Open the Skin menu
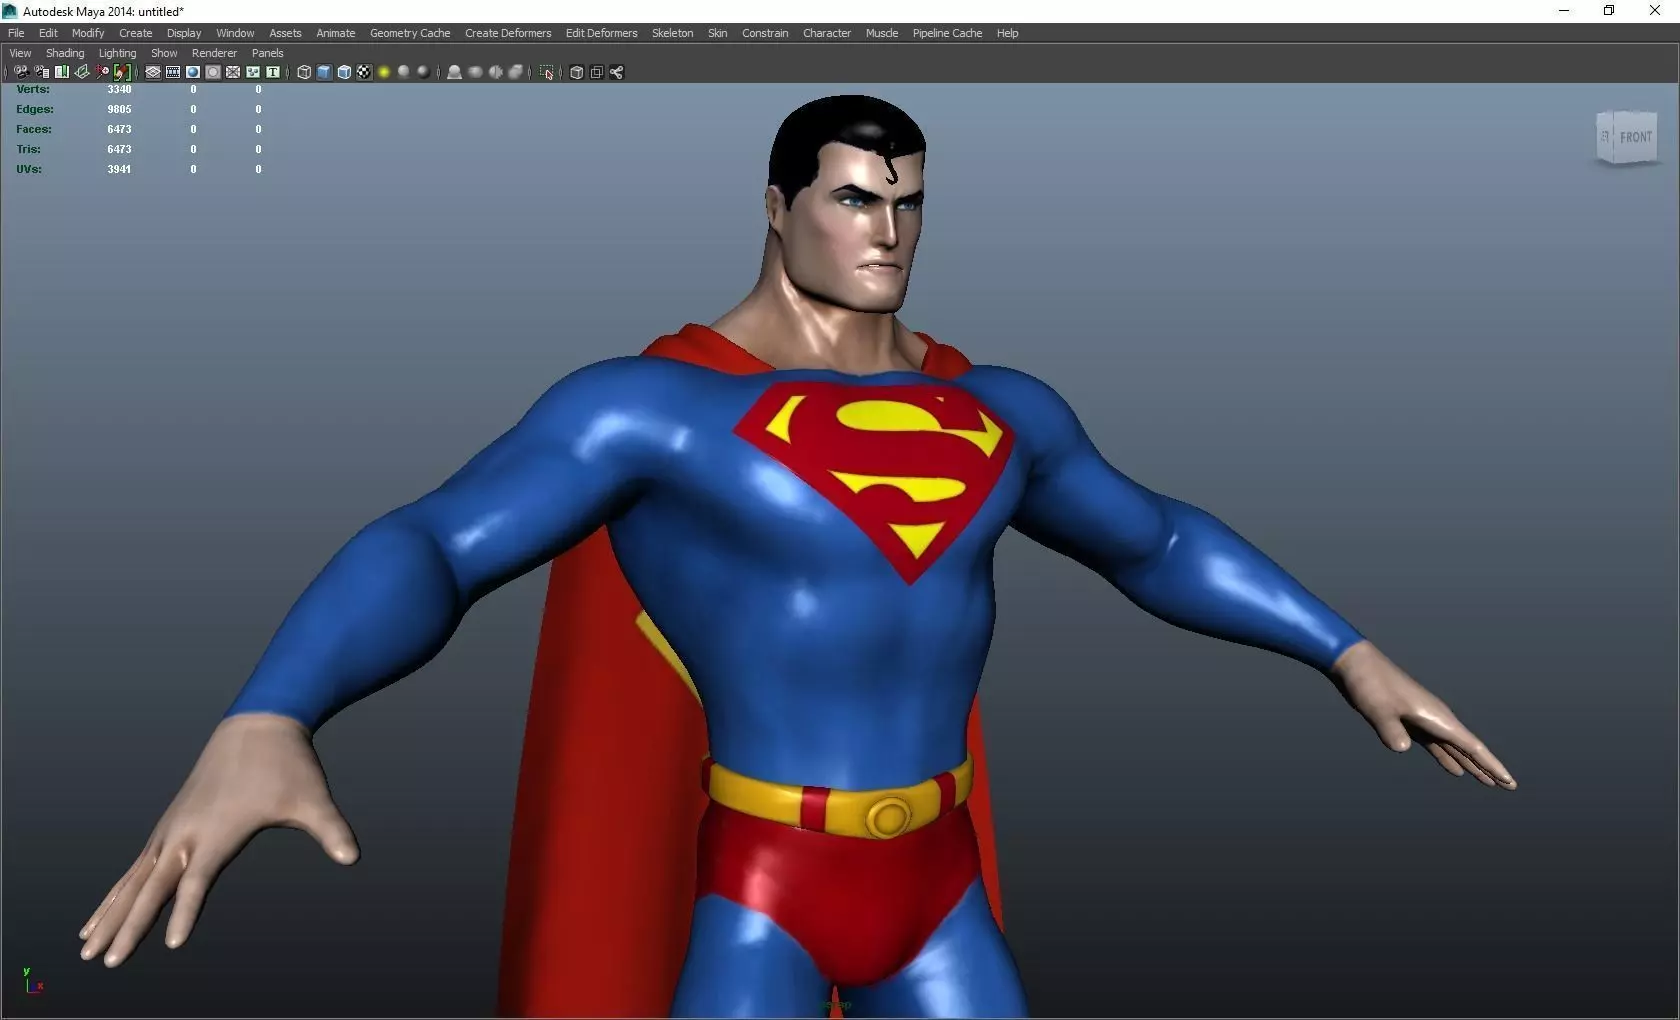 coord(718,33)
